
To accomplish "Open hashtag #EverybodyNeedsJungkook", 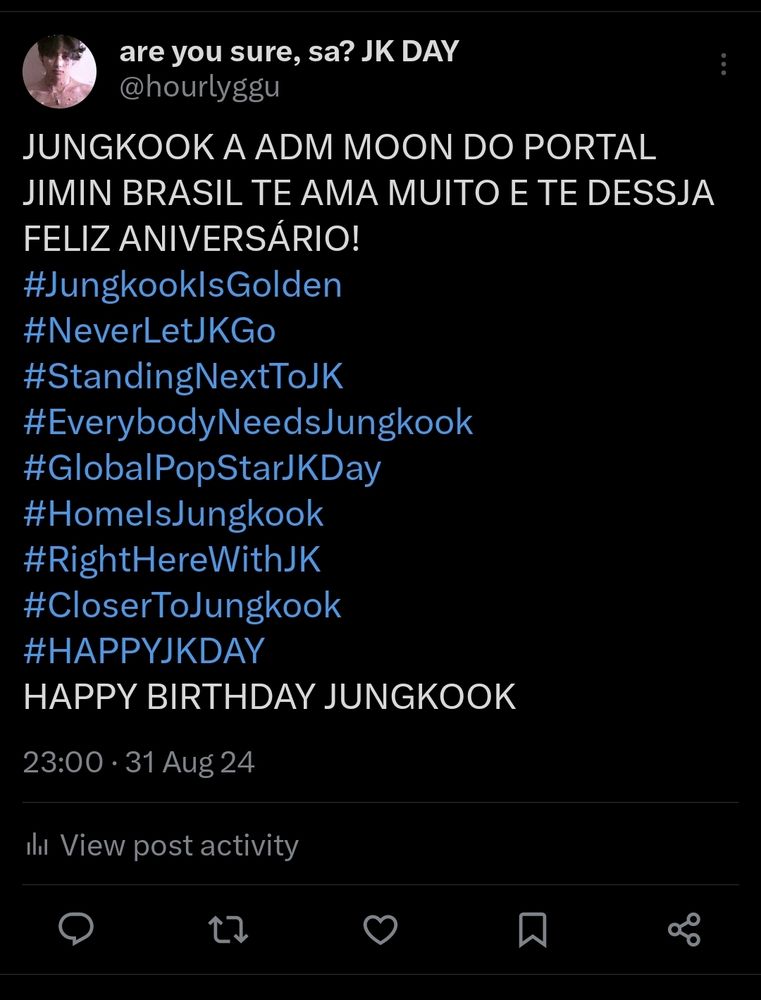I will (x=248, y=423).
